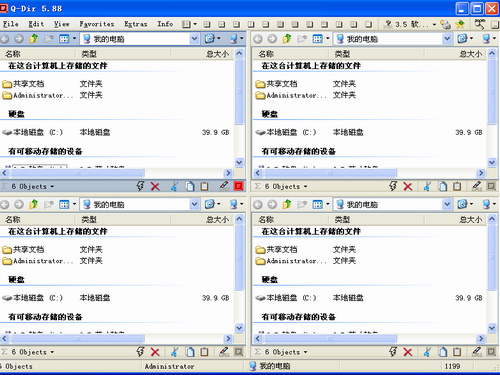Open the Favorites menu
Viewport: 500px width, 375px height.
(97, 24)
